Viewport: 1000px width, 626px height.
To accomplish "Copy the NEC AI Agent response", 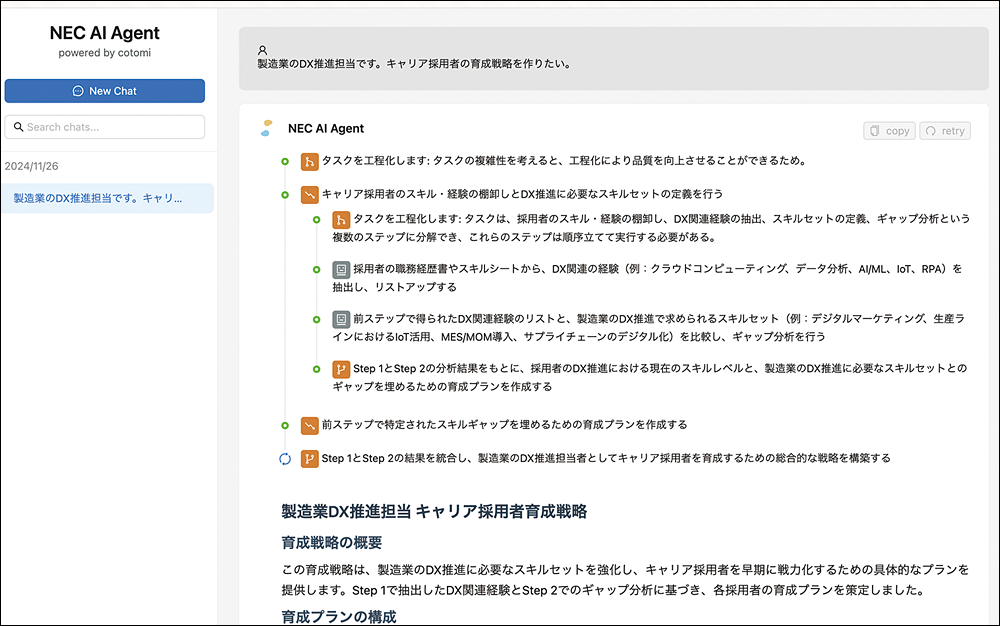I will point(889,130).
